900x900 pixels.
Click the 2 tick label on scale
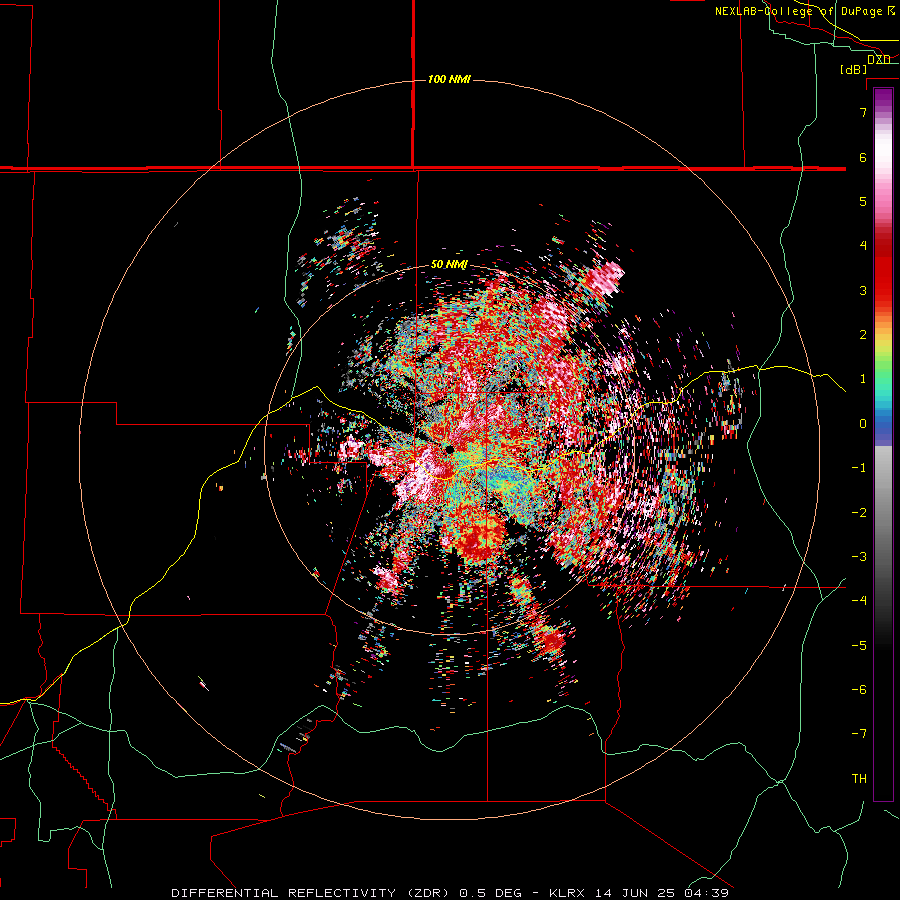(863, 335)
